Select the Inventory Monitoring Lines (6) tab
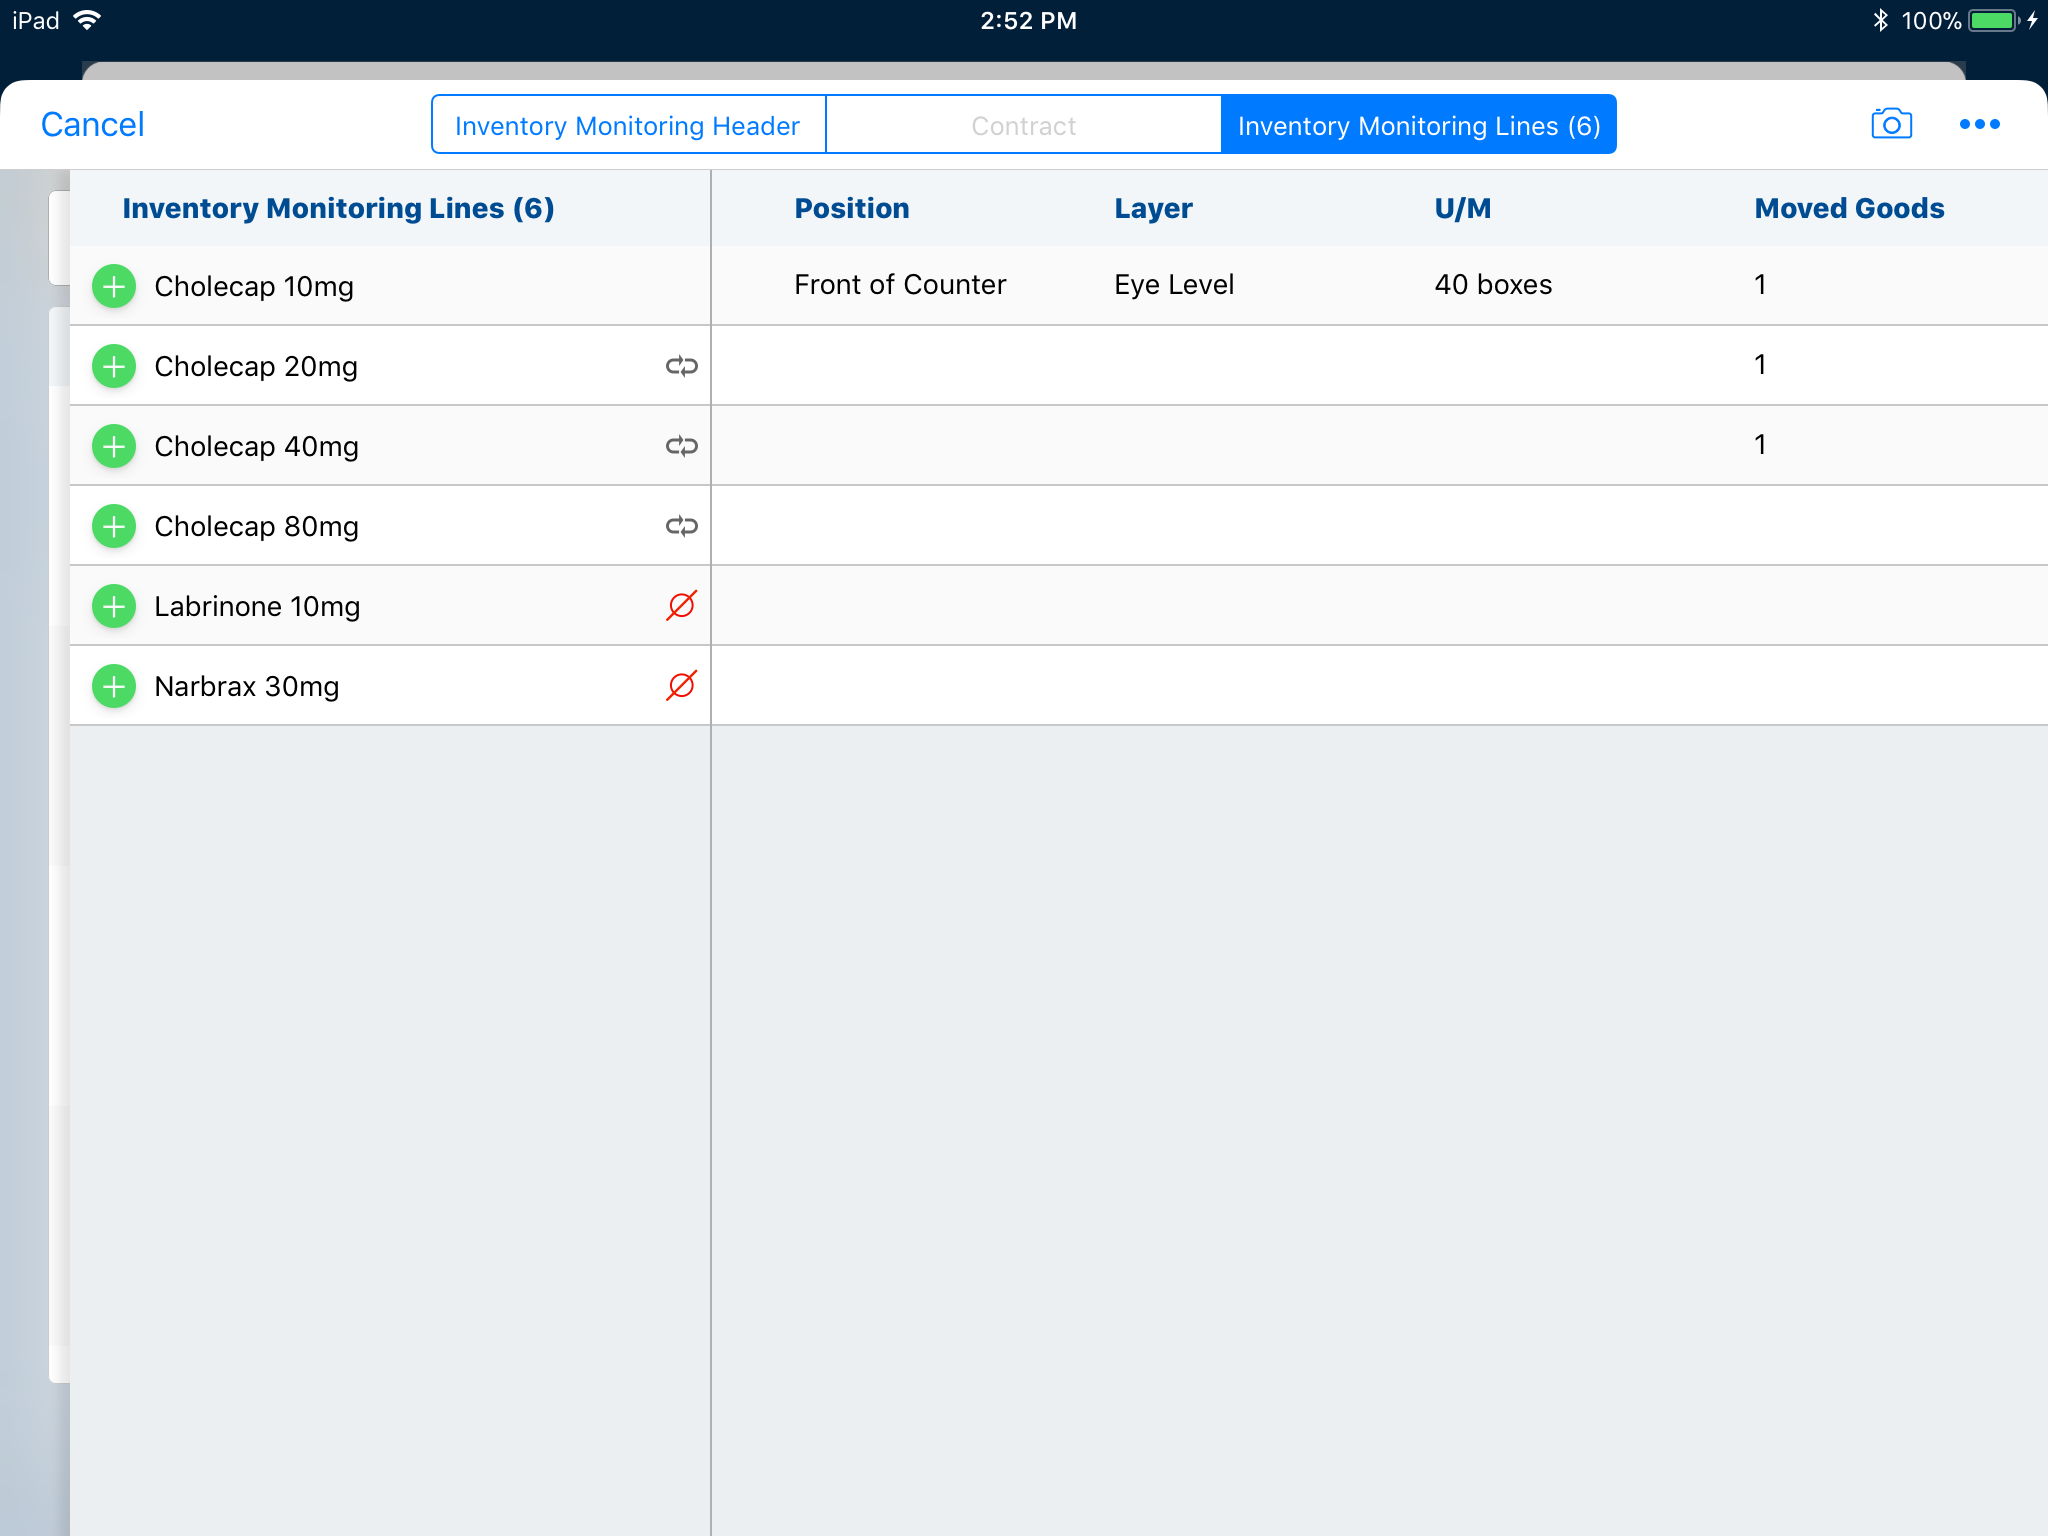2048x1536 pixels. pos(1418,125)
